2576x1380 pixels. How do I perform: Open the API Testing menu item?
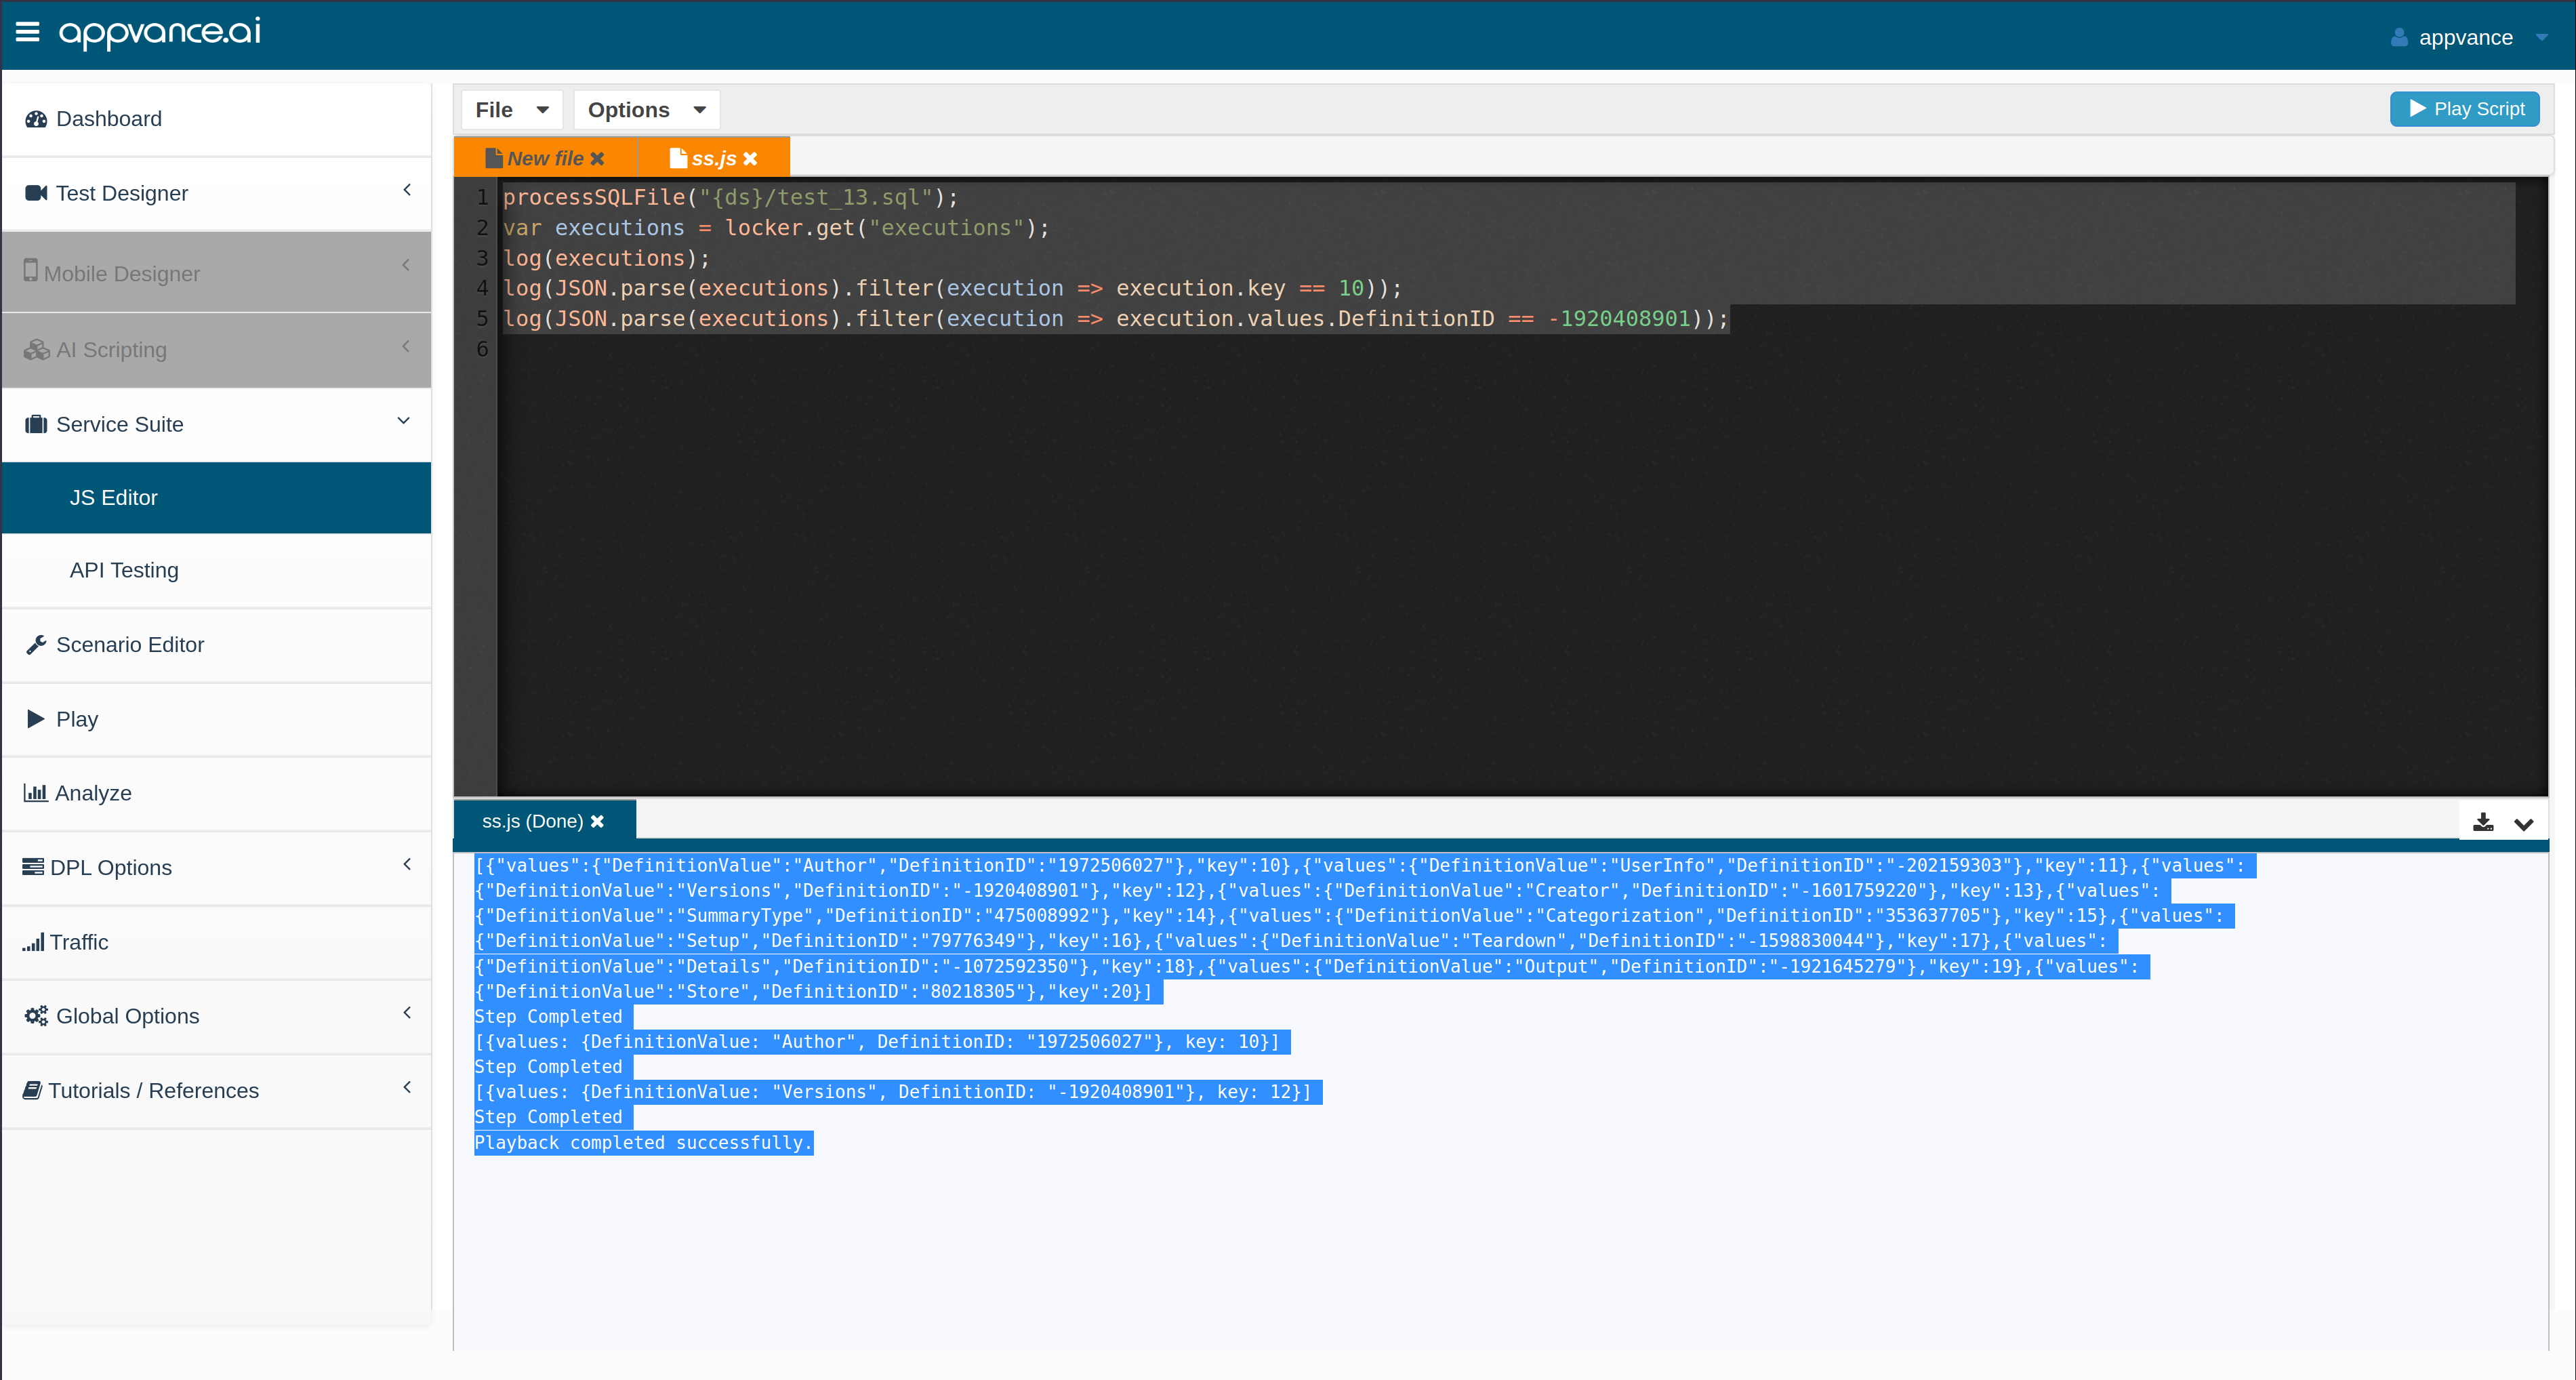[216, 570]
